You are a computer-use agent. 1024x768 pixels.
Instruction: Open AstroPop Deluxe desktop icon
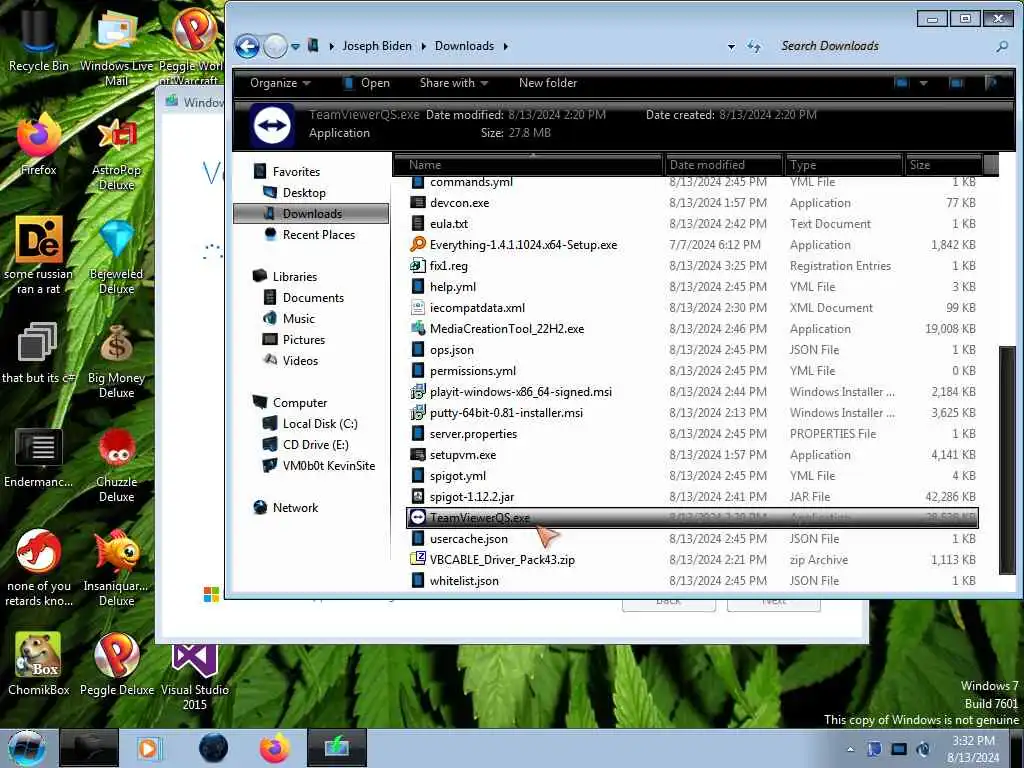(x=116, y=153)
